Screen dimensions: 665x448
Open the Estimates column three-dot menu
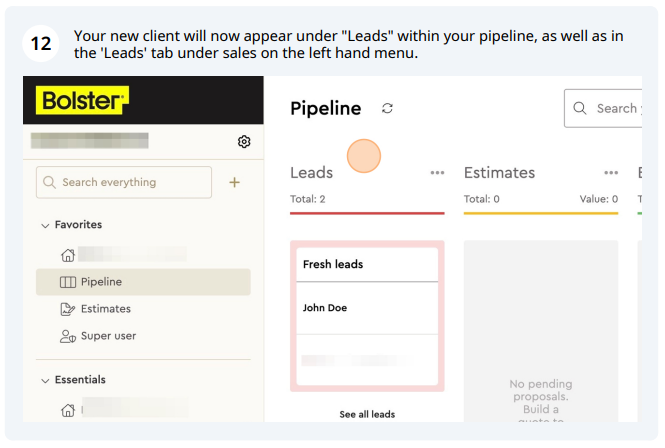pos(611,173)
